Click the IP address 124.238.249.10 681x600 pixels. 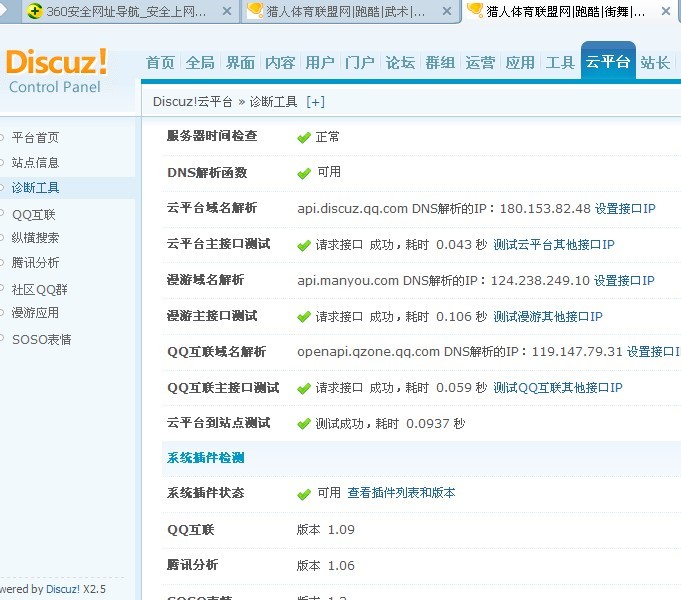[540, 281]
